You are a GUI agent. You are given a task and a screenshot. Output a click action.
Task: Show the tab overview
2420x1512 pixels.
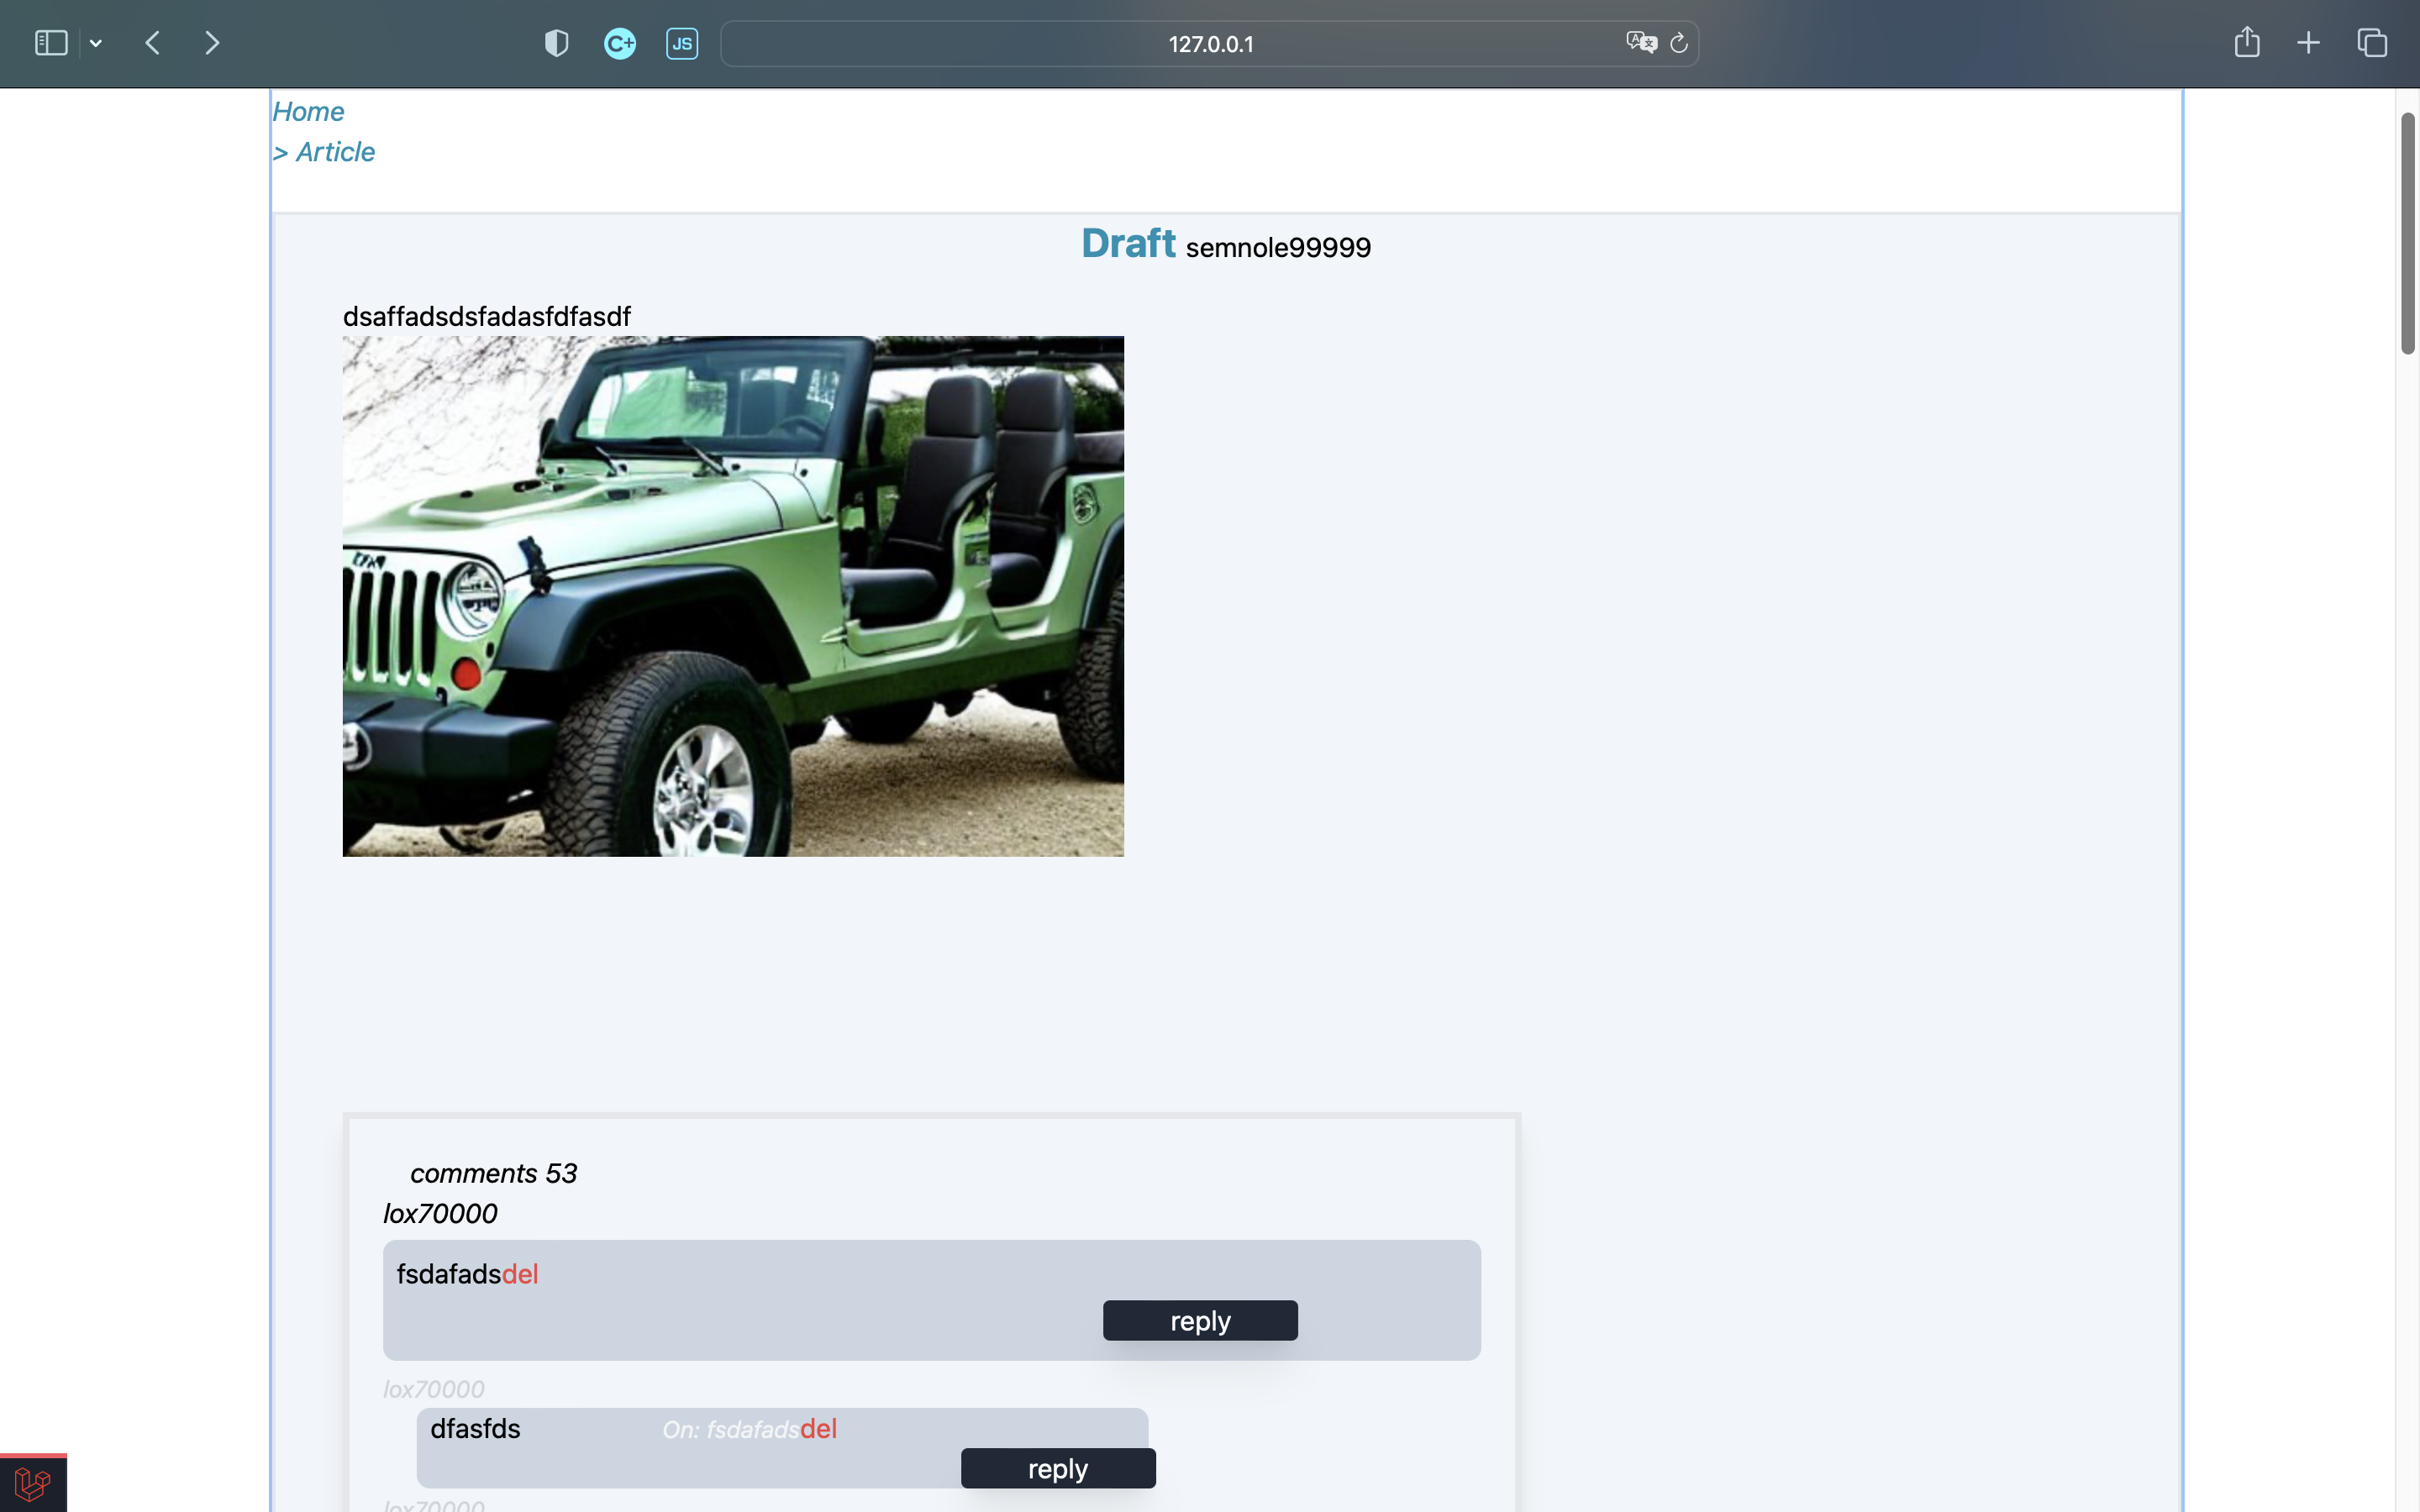(x=2372, y=43)
